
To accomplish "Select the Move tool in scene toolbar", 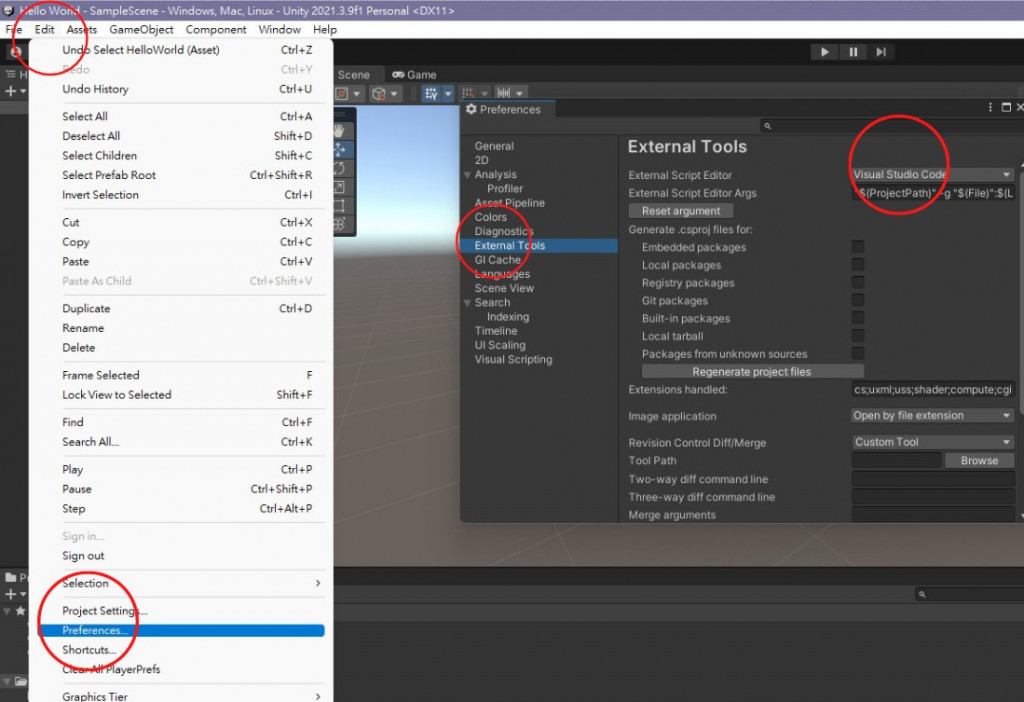I will (x=340, y=150).
